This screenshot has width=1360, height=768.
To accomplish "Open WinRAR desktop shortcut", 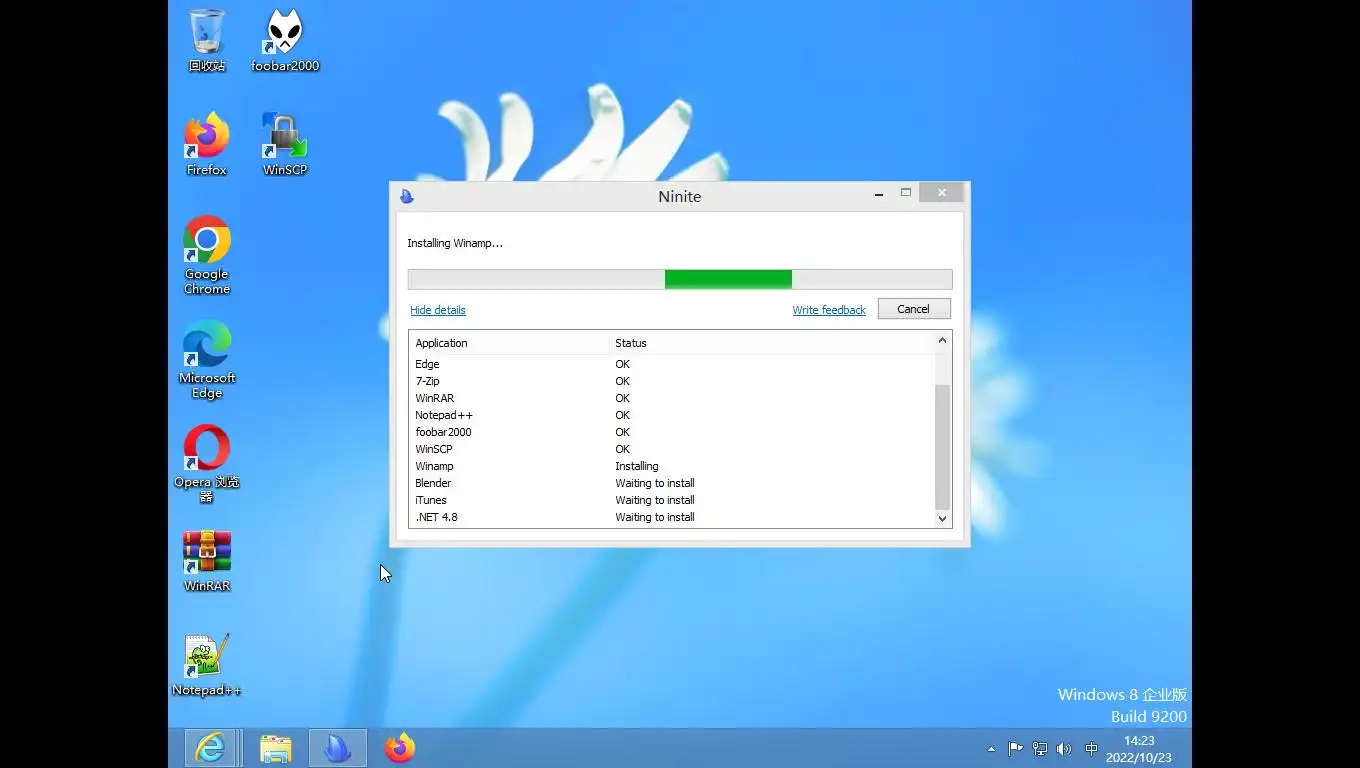I will point(207,560).
